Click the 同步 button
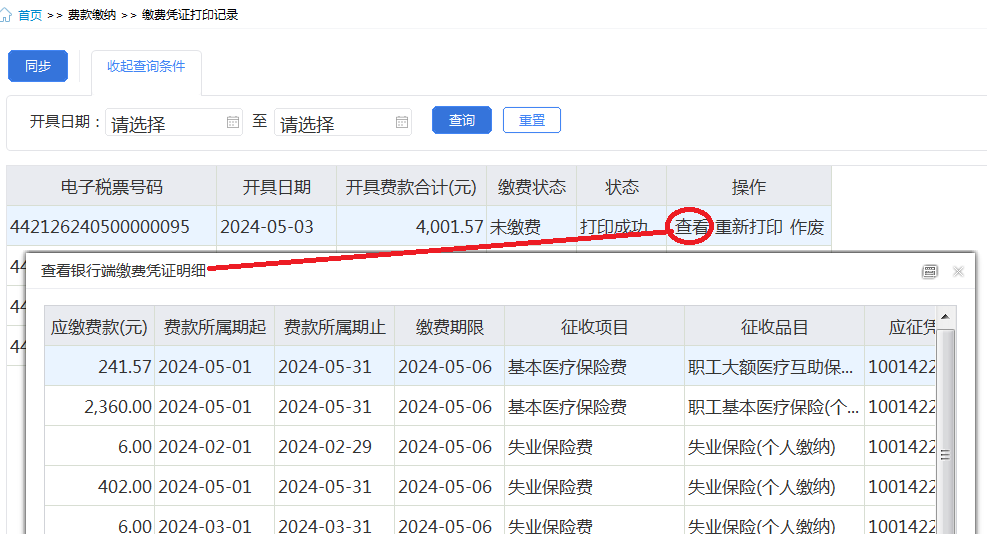Screen dimensions: 987x534 38,66
